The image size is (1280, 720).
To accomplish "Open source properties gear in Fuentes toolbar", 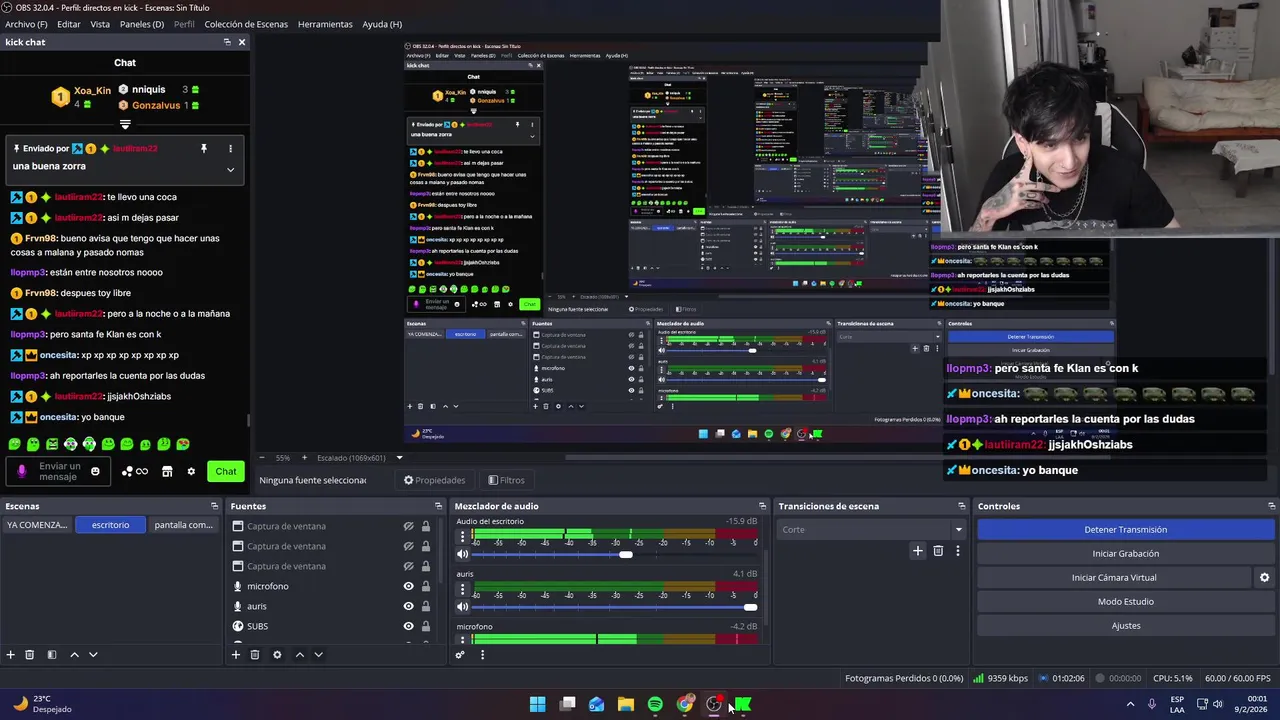I will pyautogui.click(x=277, y=655).
